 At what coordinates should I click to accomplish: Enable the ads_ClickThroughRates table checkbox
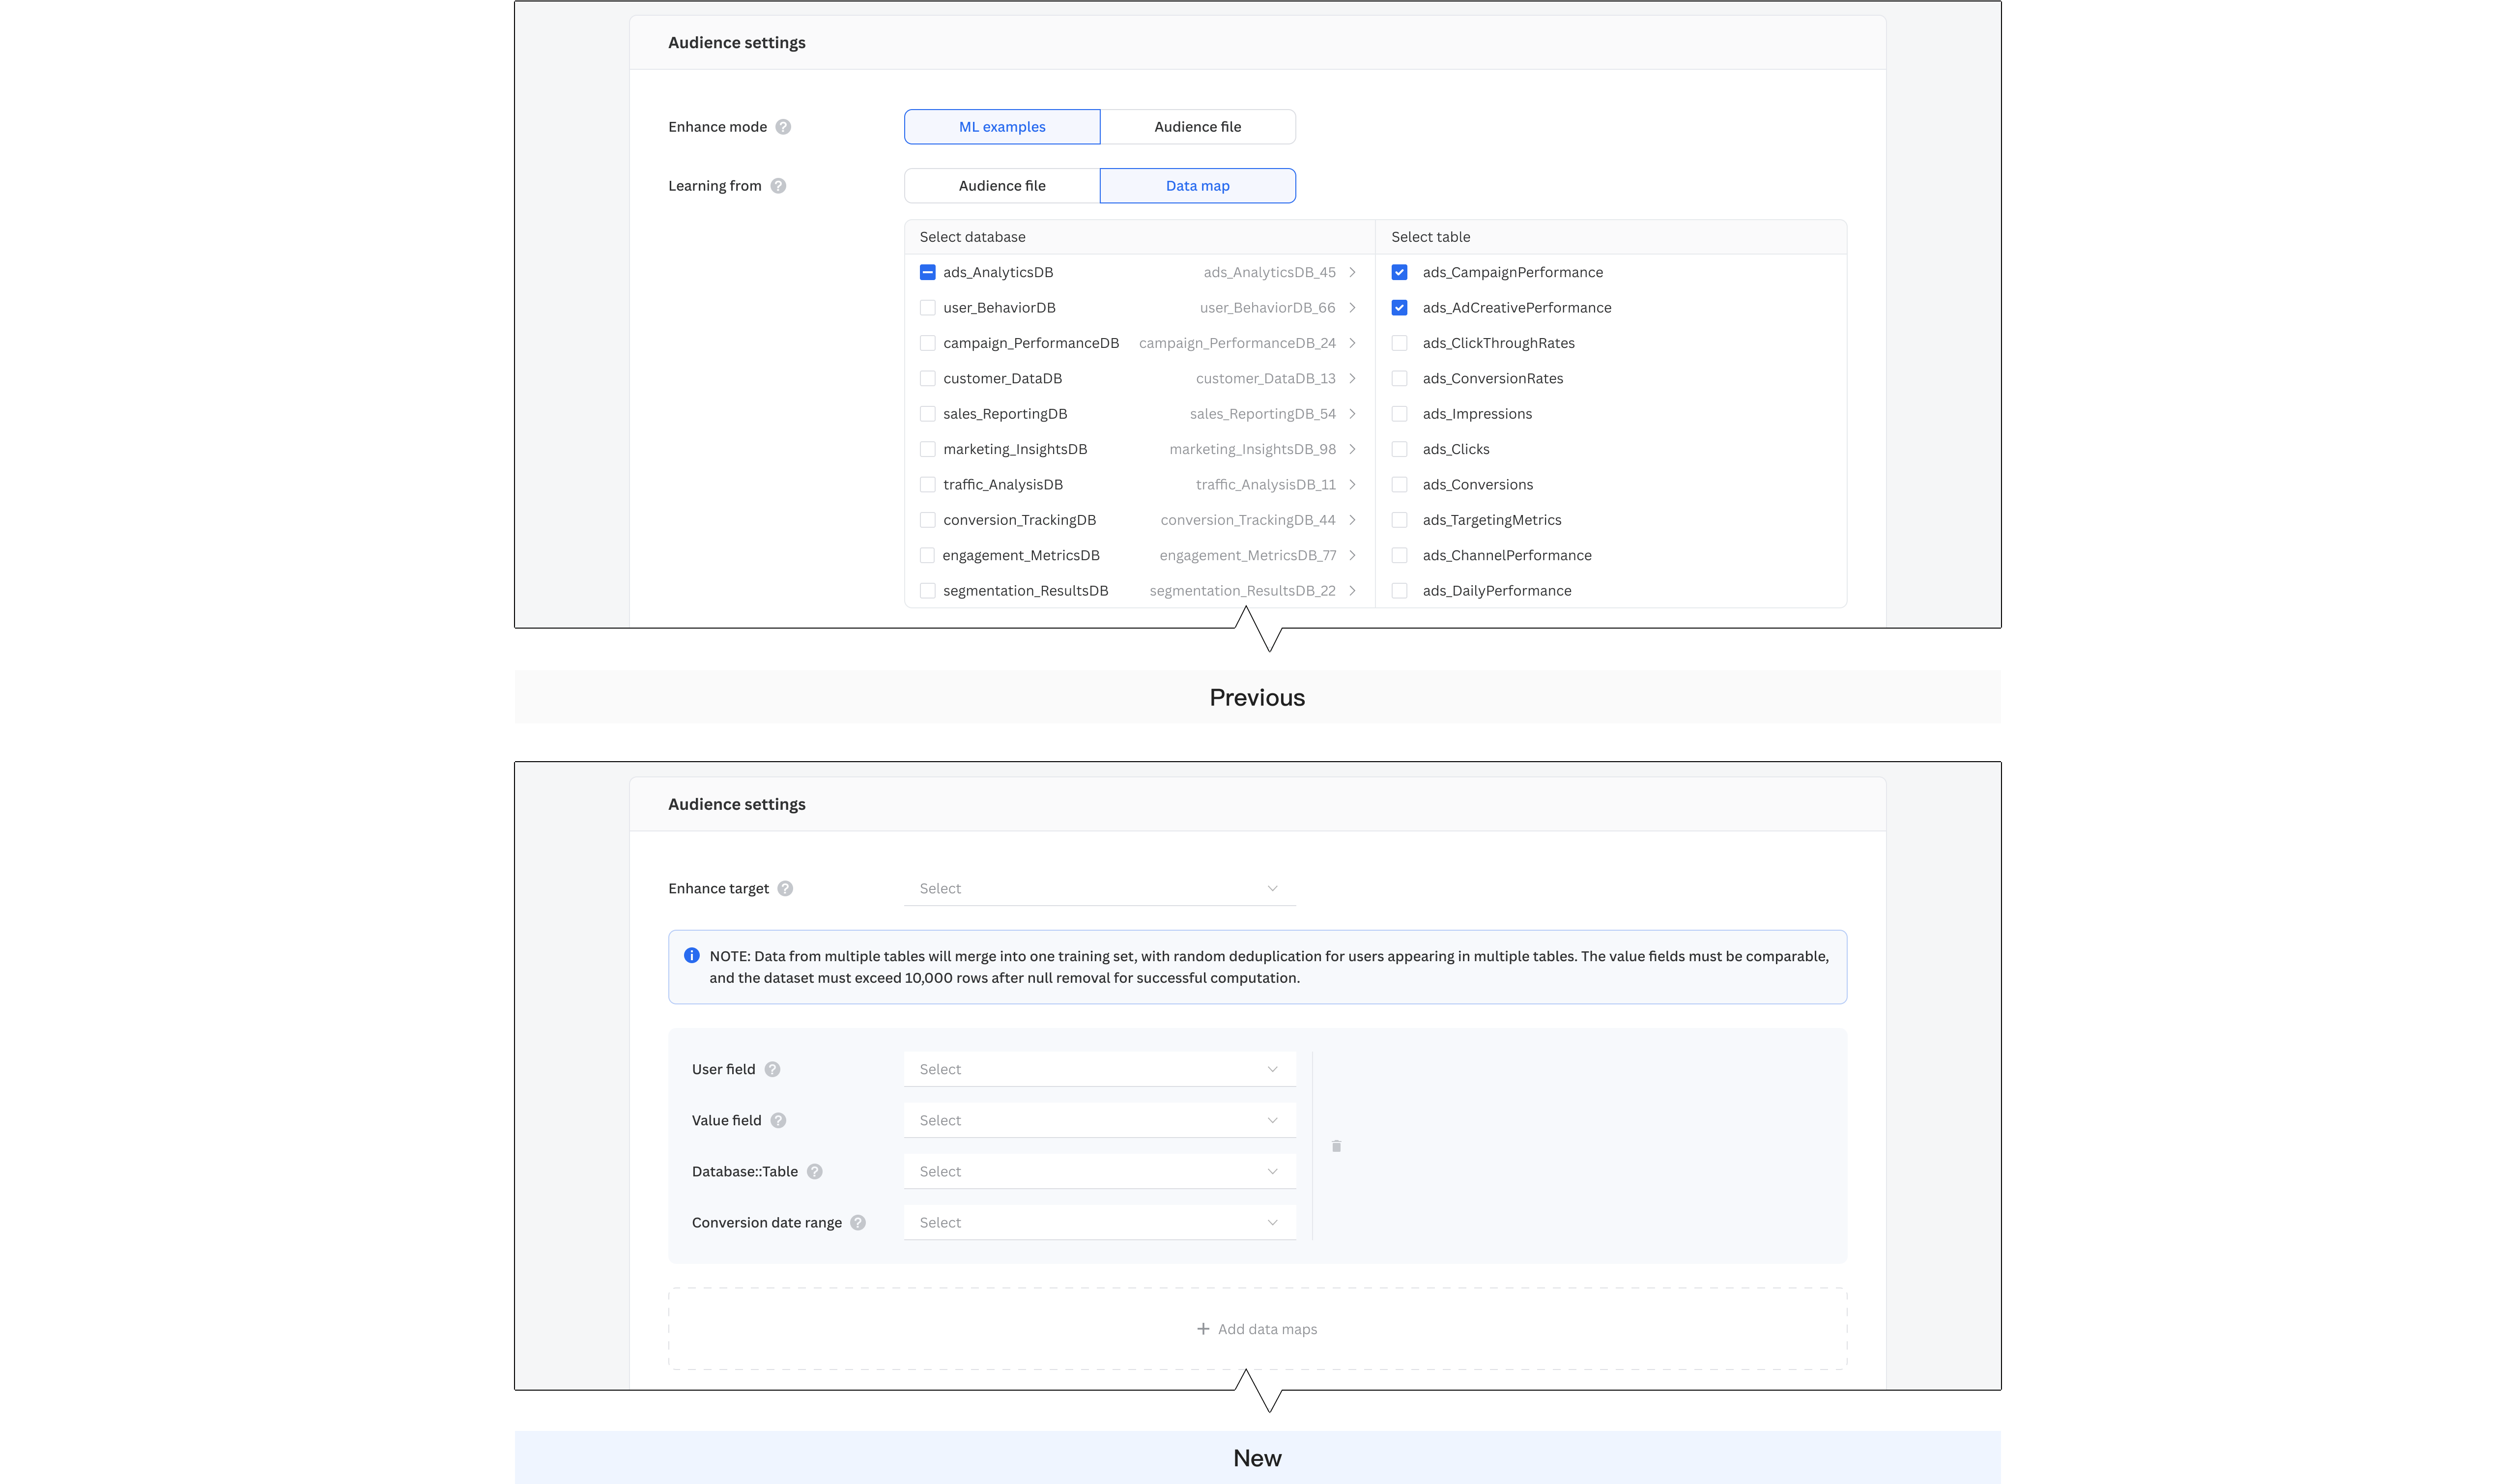pos(1399,343)
